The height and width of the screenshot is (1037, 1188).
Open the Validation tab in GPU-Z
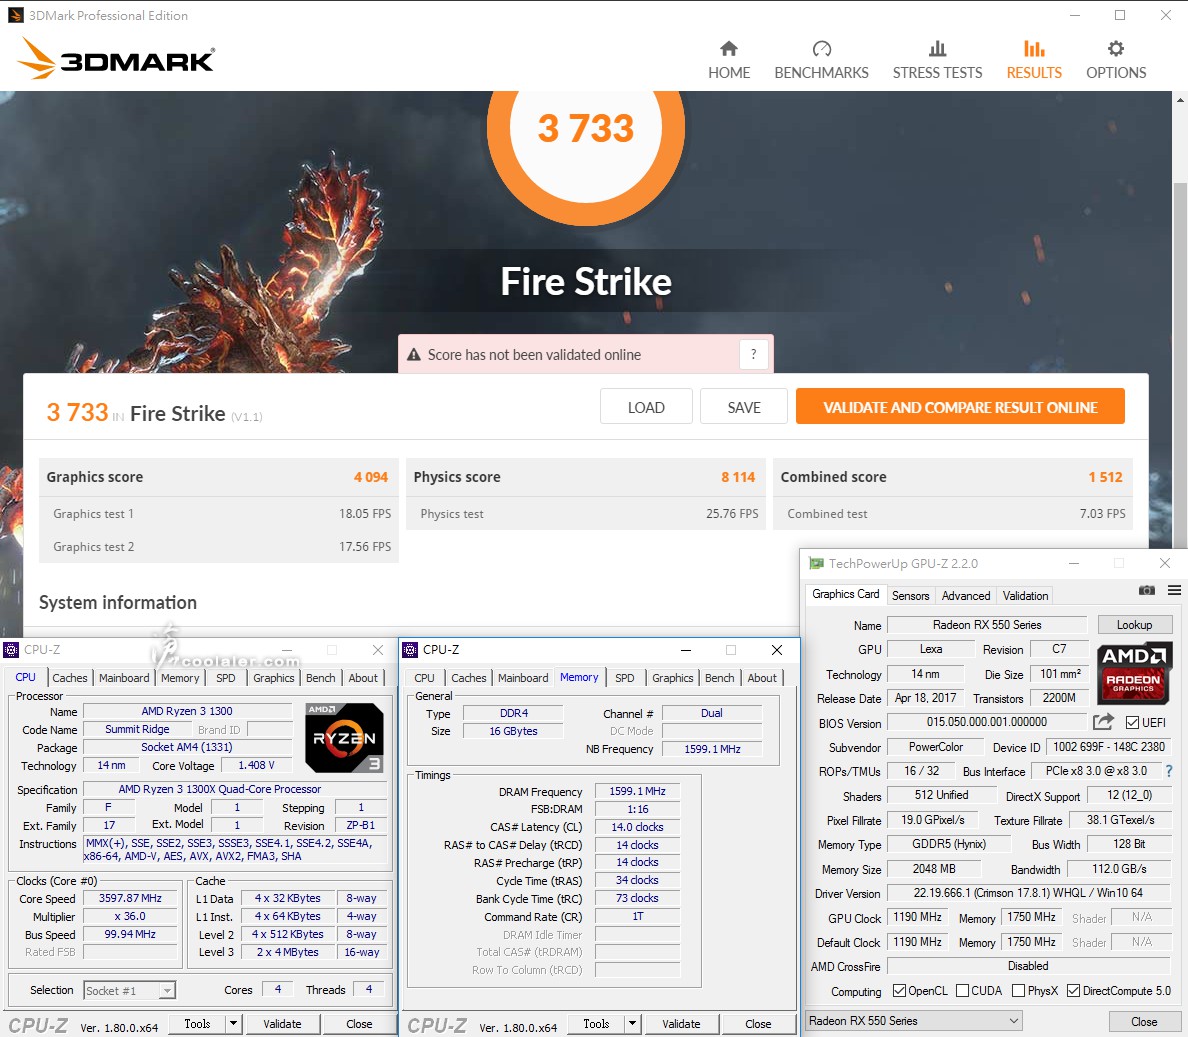point(1025,595)
